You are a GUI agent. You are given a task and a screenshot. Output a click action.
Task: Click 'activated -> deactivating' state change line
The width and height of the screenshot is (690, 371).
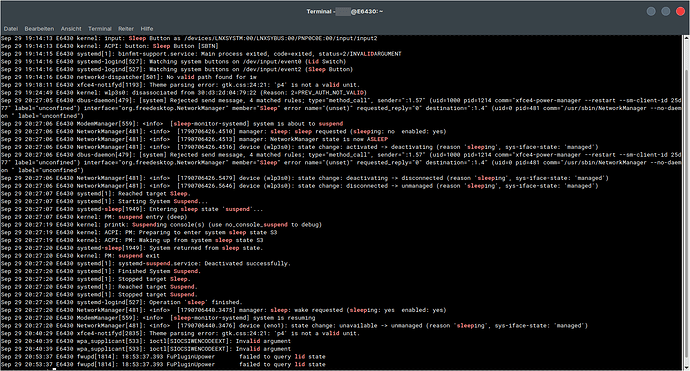click(300, 147)
